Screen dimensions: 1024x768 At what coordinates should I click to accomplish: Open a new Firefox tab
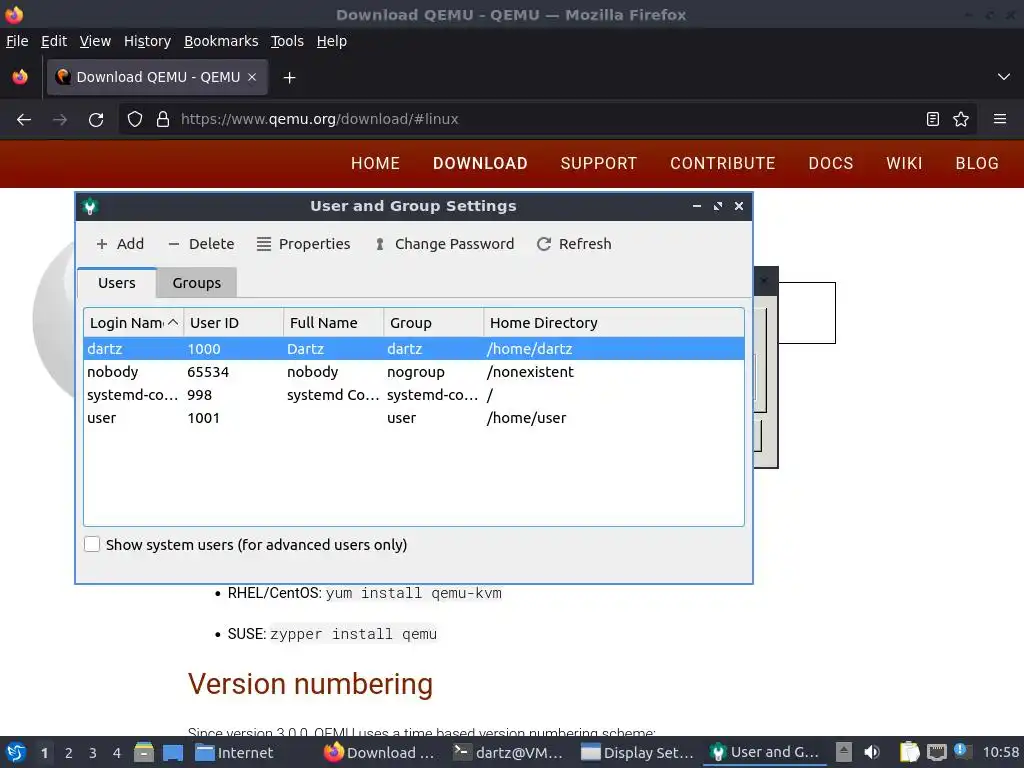click(x=289, y=78)
